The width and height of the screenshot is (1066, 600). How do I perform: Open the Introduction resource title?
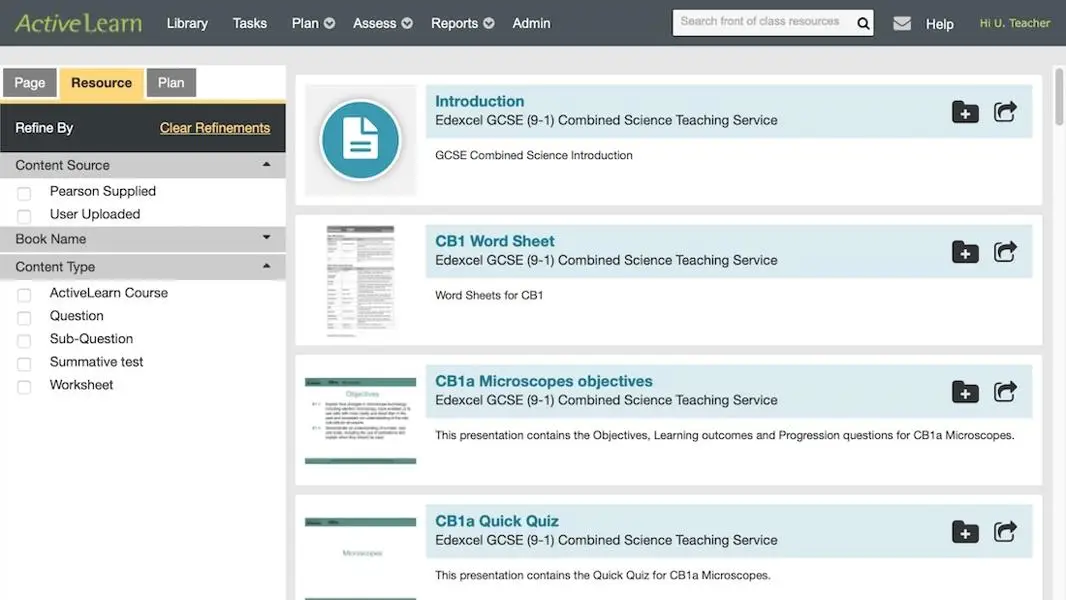pyautogui.click(x=479, y=101)
